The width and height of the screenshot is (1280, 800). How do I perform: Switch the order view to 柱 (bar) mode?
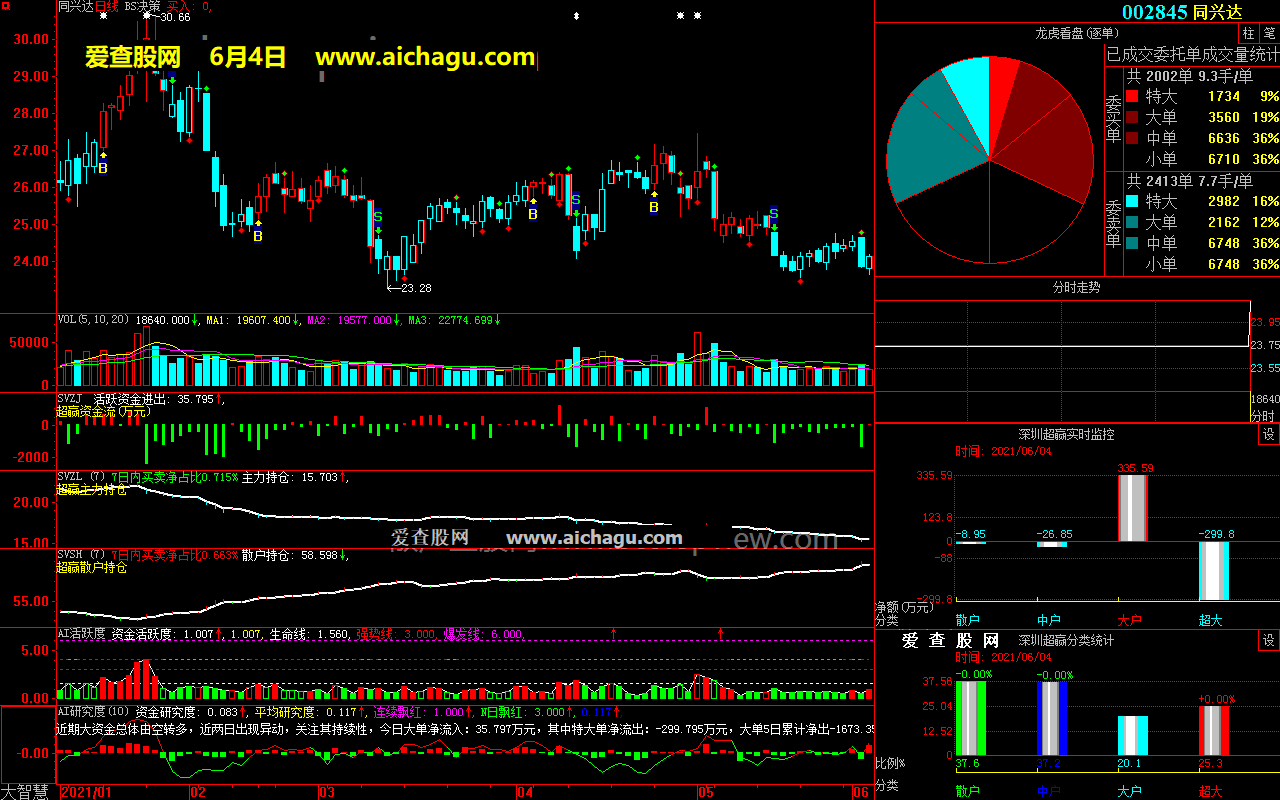click(1248, 34)
